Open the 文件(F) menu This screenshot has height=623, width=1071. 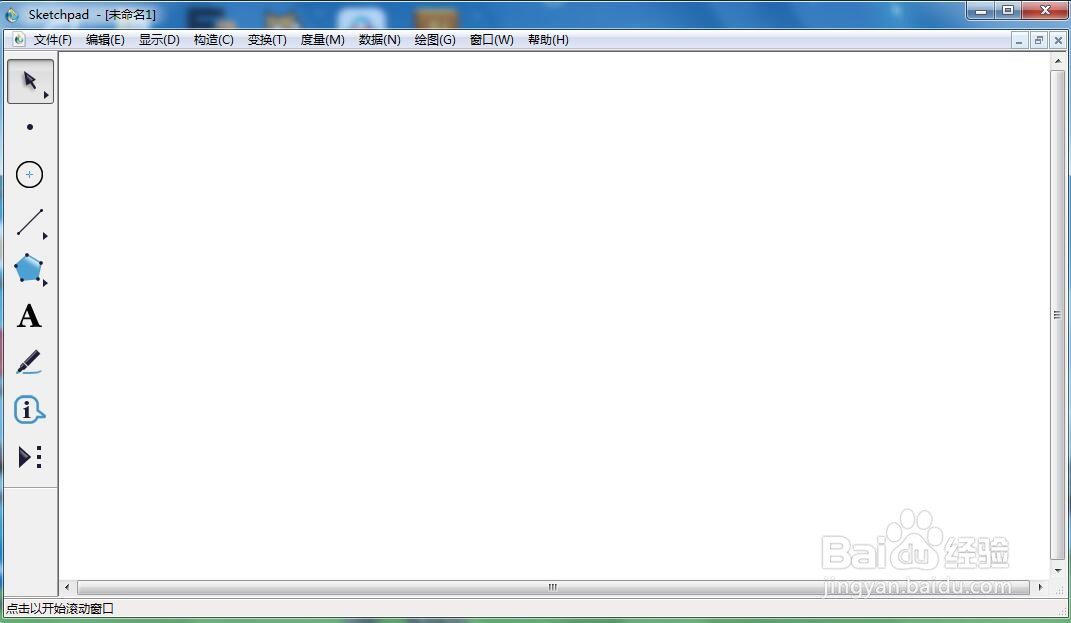(x=53, y=40)
